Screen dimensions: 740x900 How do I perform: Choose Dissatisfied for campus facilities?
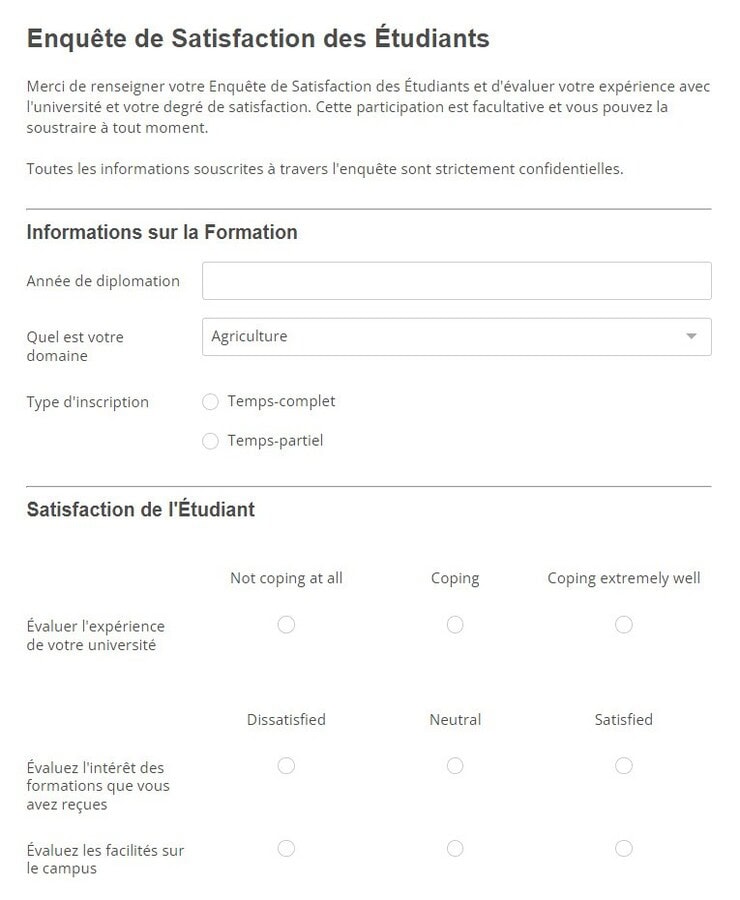286,849
